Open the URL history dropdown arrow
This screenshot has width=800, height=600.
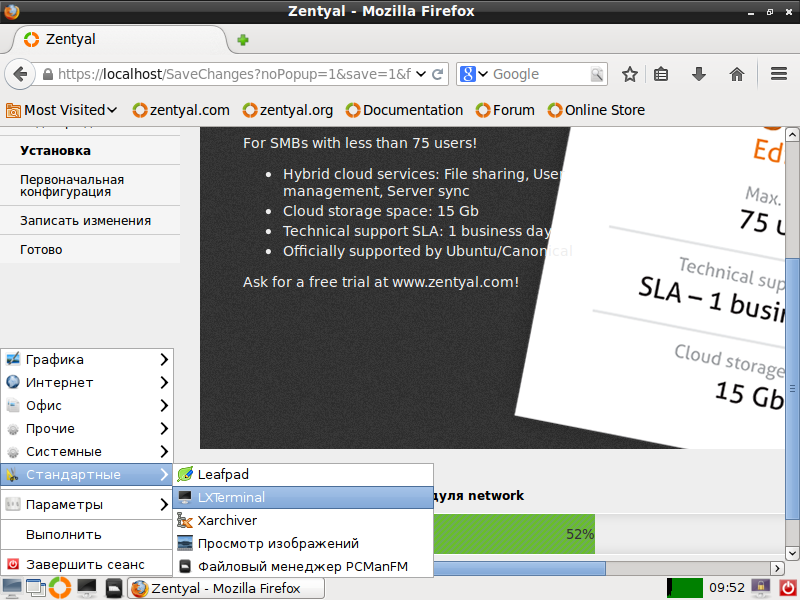click(421, 74)
